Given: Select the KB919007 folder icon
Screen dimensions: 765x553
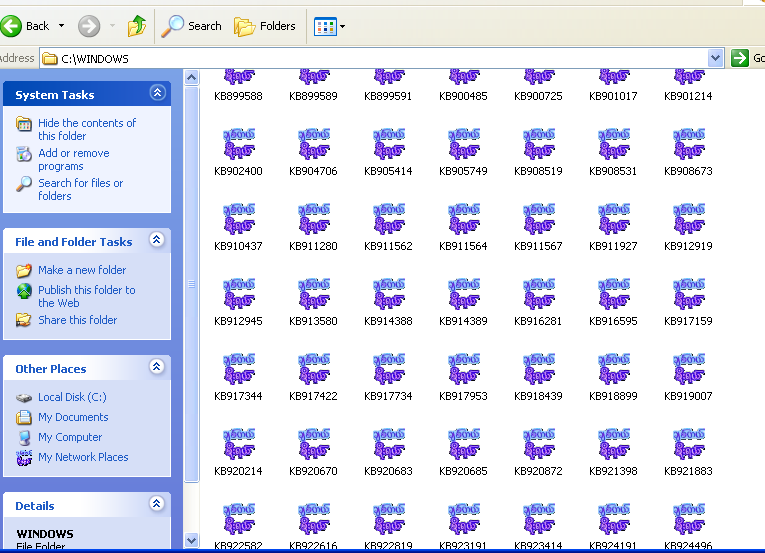Looking at the screenshot, I should coord(688,369).
